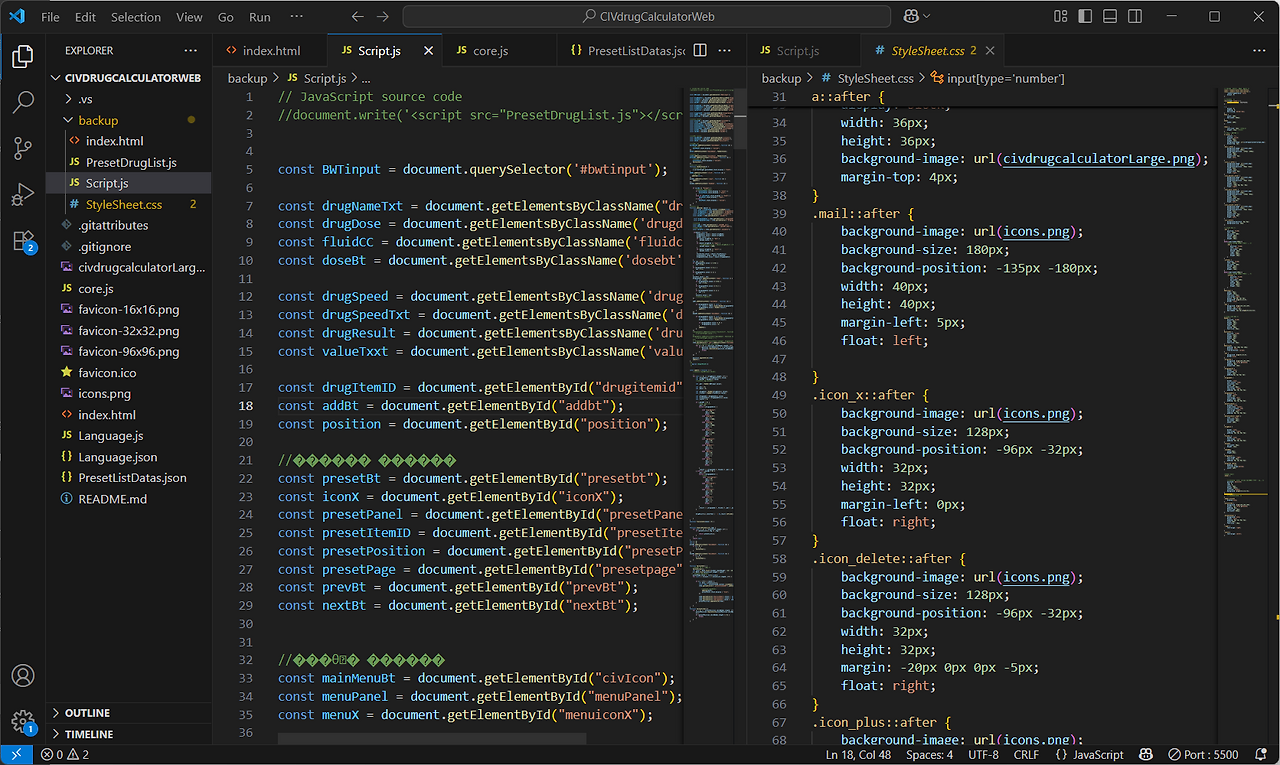Open the Manage gear menu

(x=22, y=721)
